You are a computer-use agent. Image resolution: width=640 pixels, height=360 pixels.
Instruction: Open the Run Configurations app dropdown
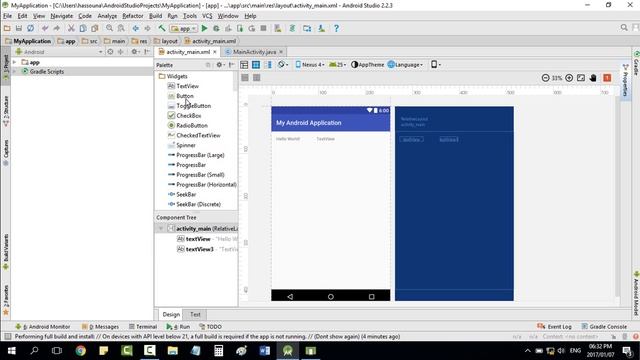(x=184, y=28)
